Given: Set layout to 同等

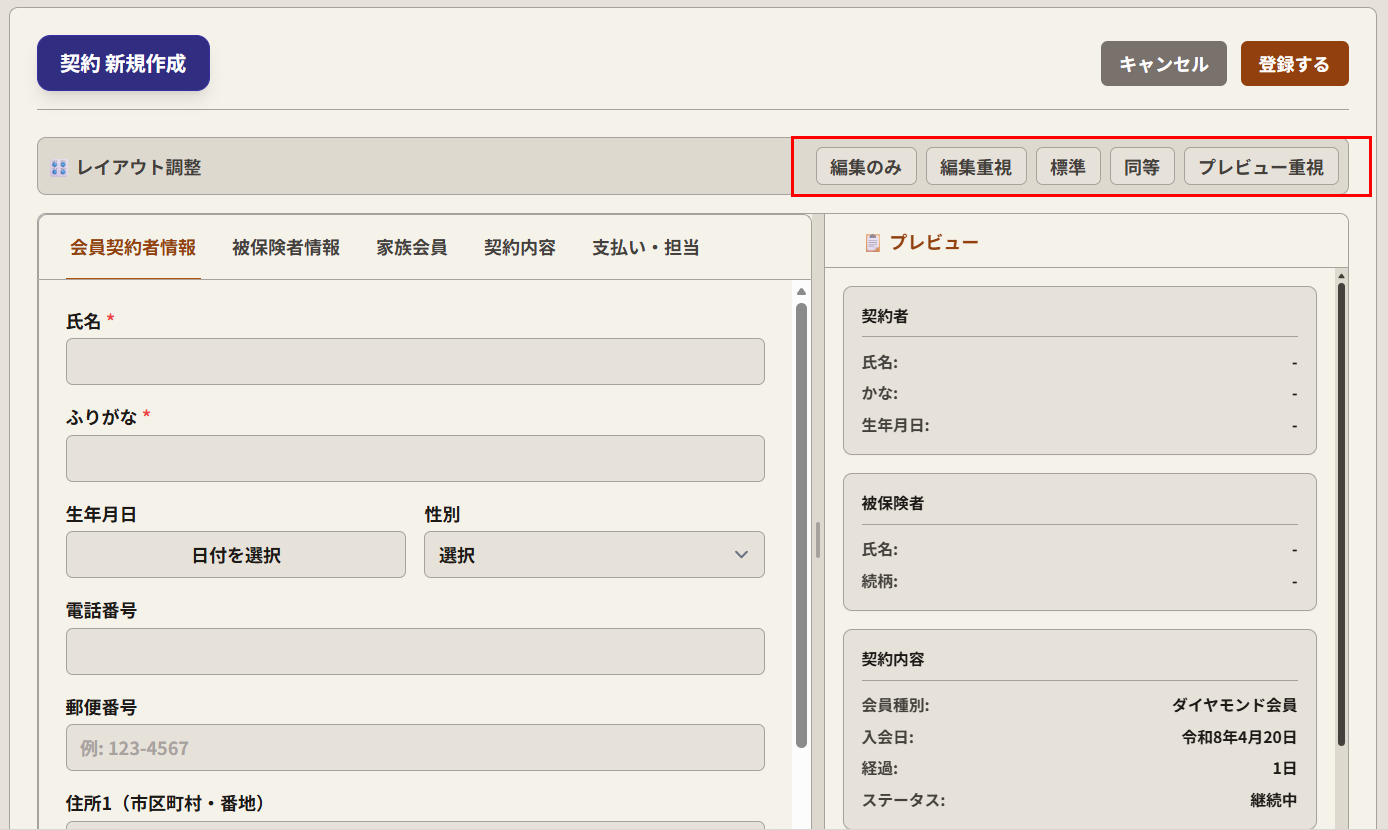Looking at the screenshot, I should pos(1141,167).
